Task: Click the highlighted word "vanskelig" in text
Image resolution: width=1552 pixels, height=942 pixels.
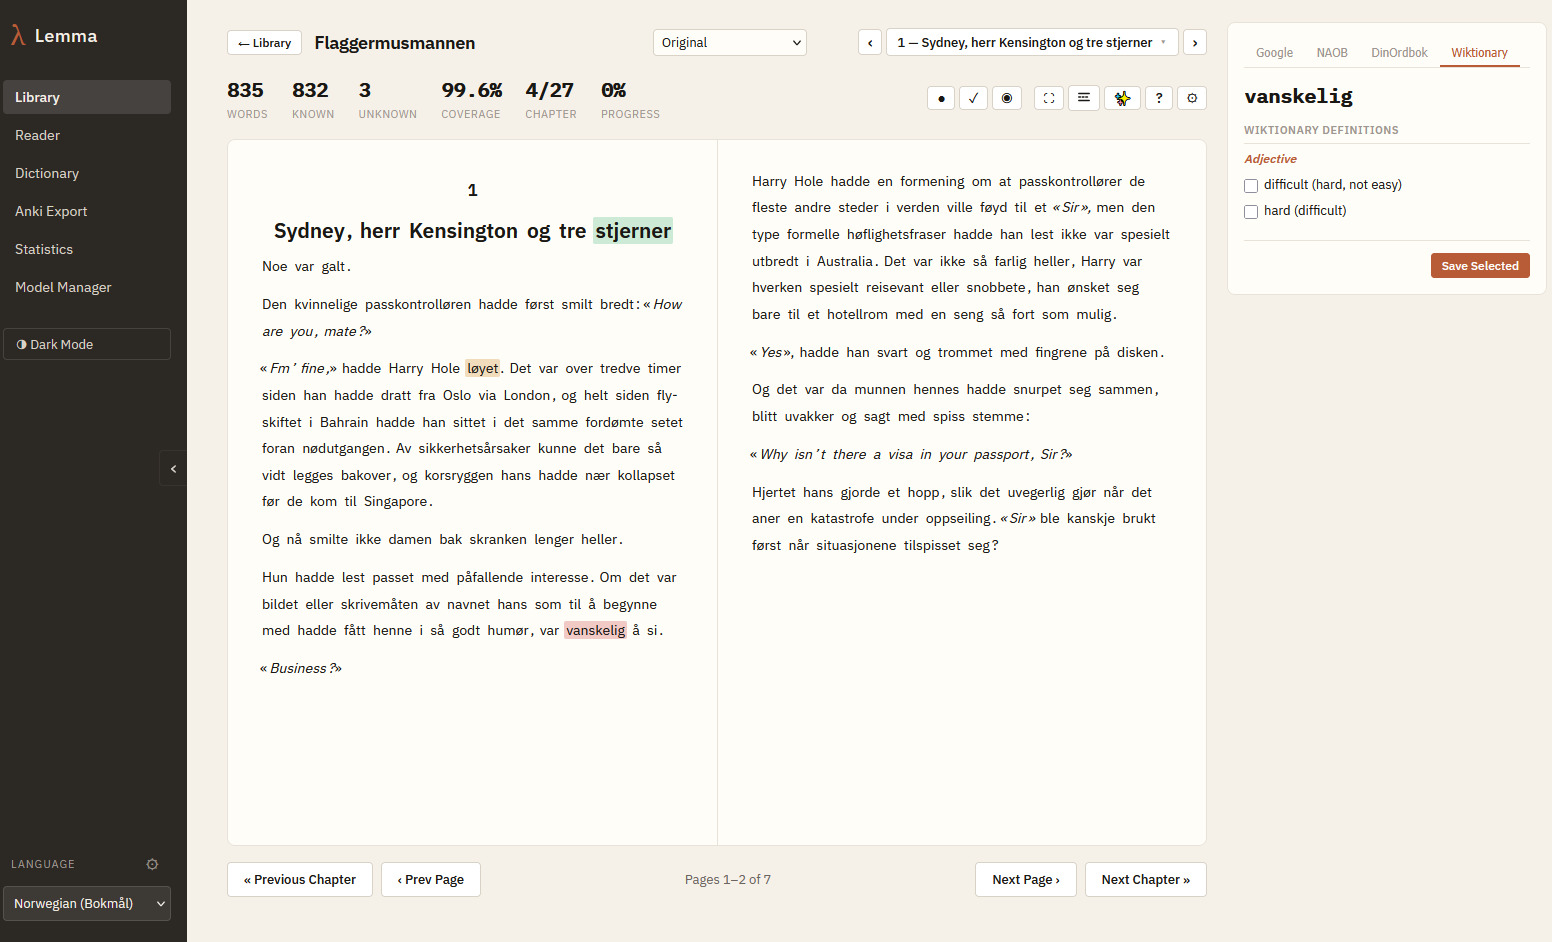Action: point(595,630)
